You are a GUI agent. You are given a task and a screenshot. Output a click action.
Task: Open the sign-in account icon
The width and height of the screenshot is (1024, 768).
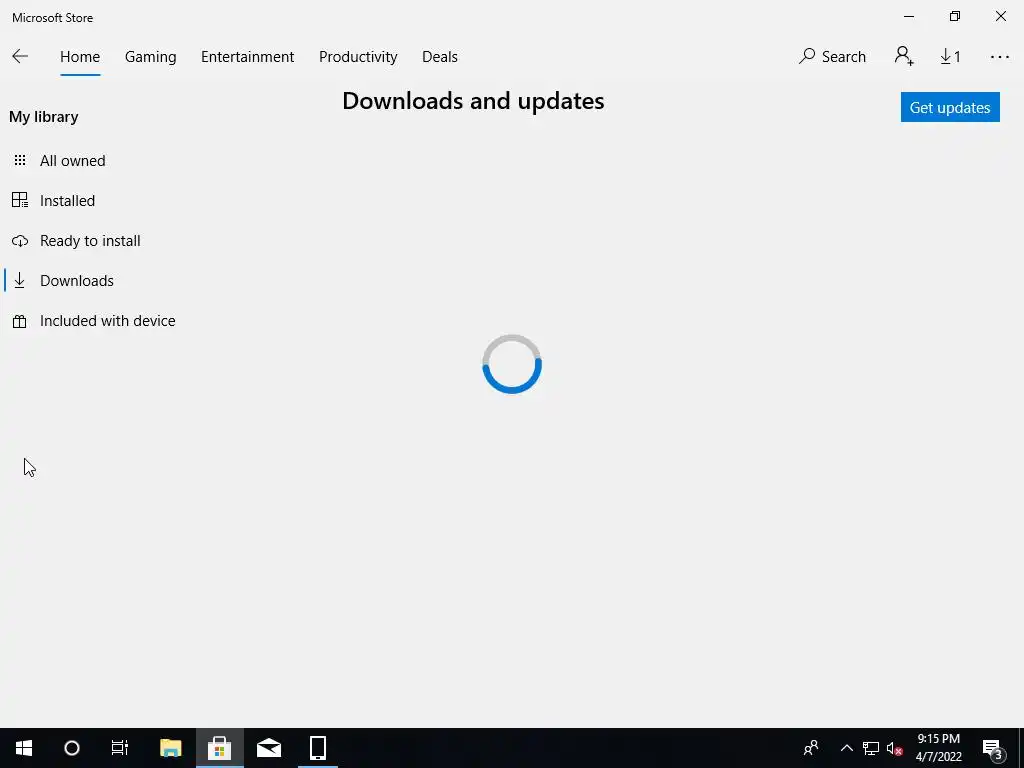[904, 56]
